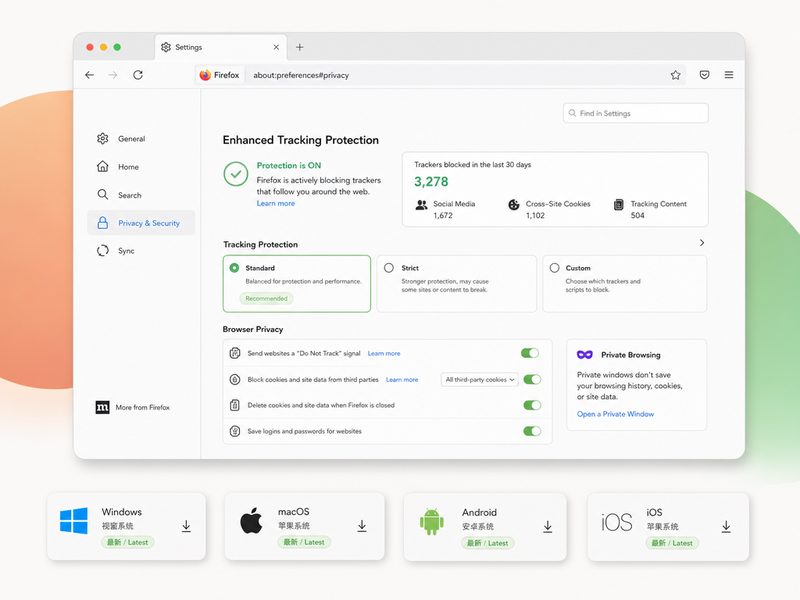
Task: Open Home settings section
Action: 141,166
